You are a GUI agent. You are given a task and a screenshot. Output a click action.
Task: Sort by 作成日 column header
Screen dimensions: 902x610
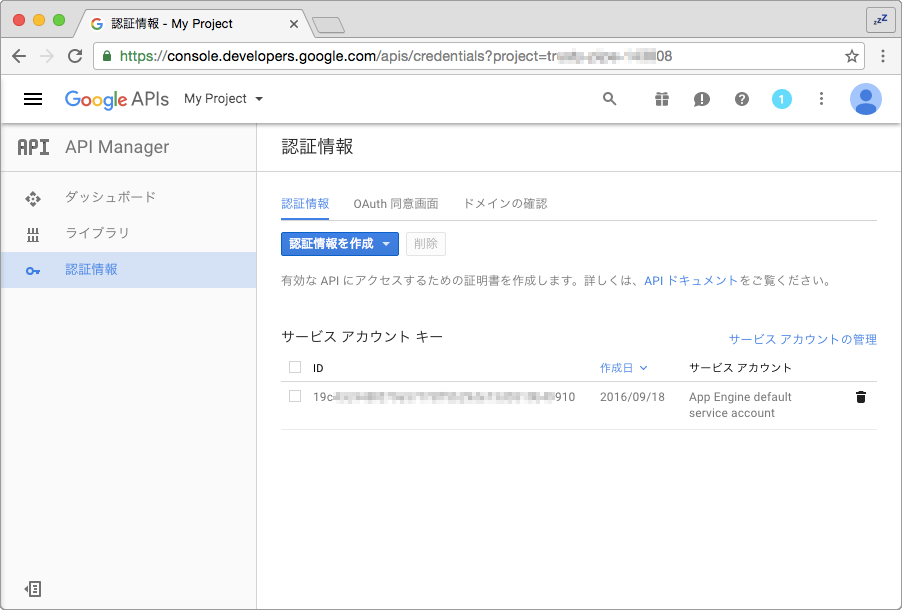tap(623, 368)
